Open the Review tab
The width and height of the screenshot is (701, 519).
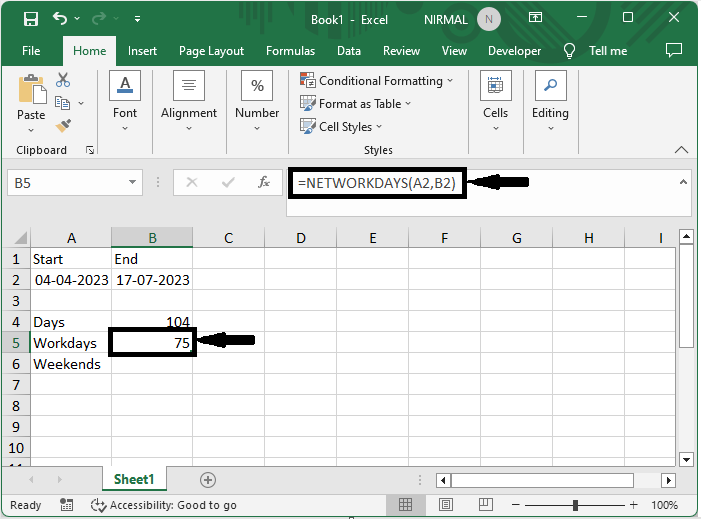(401, 51)
